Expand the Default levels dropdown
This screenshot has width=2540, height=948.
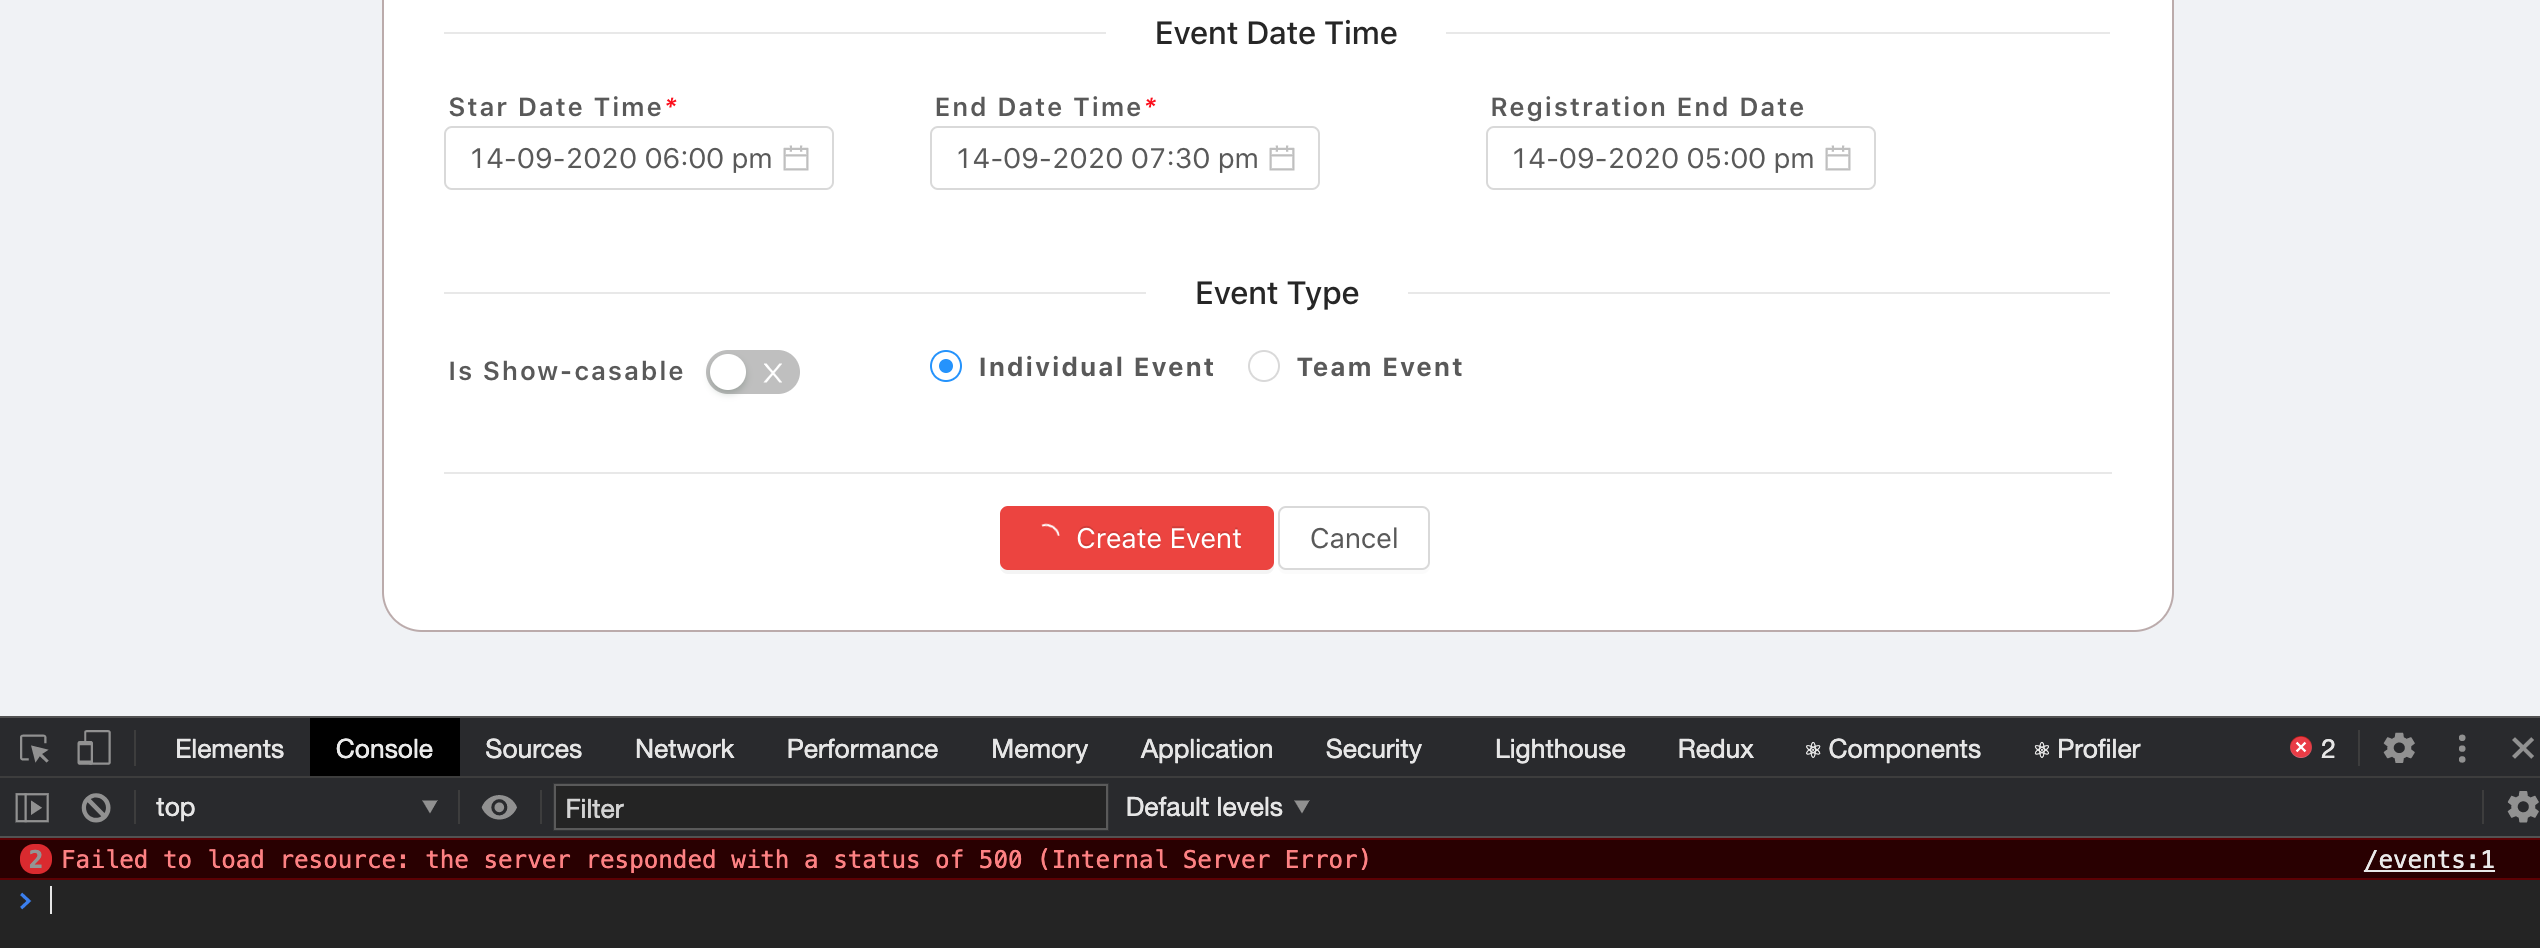tap(1218, 807)
